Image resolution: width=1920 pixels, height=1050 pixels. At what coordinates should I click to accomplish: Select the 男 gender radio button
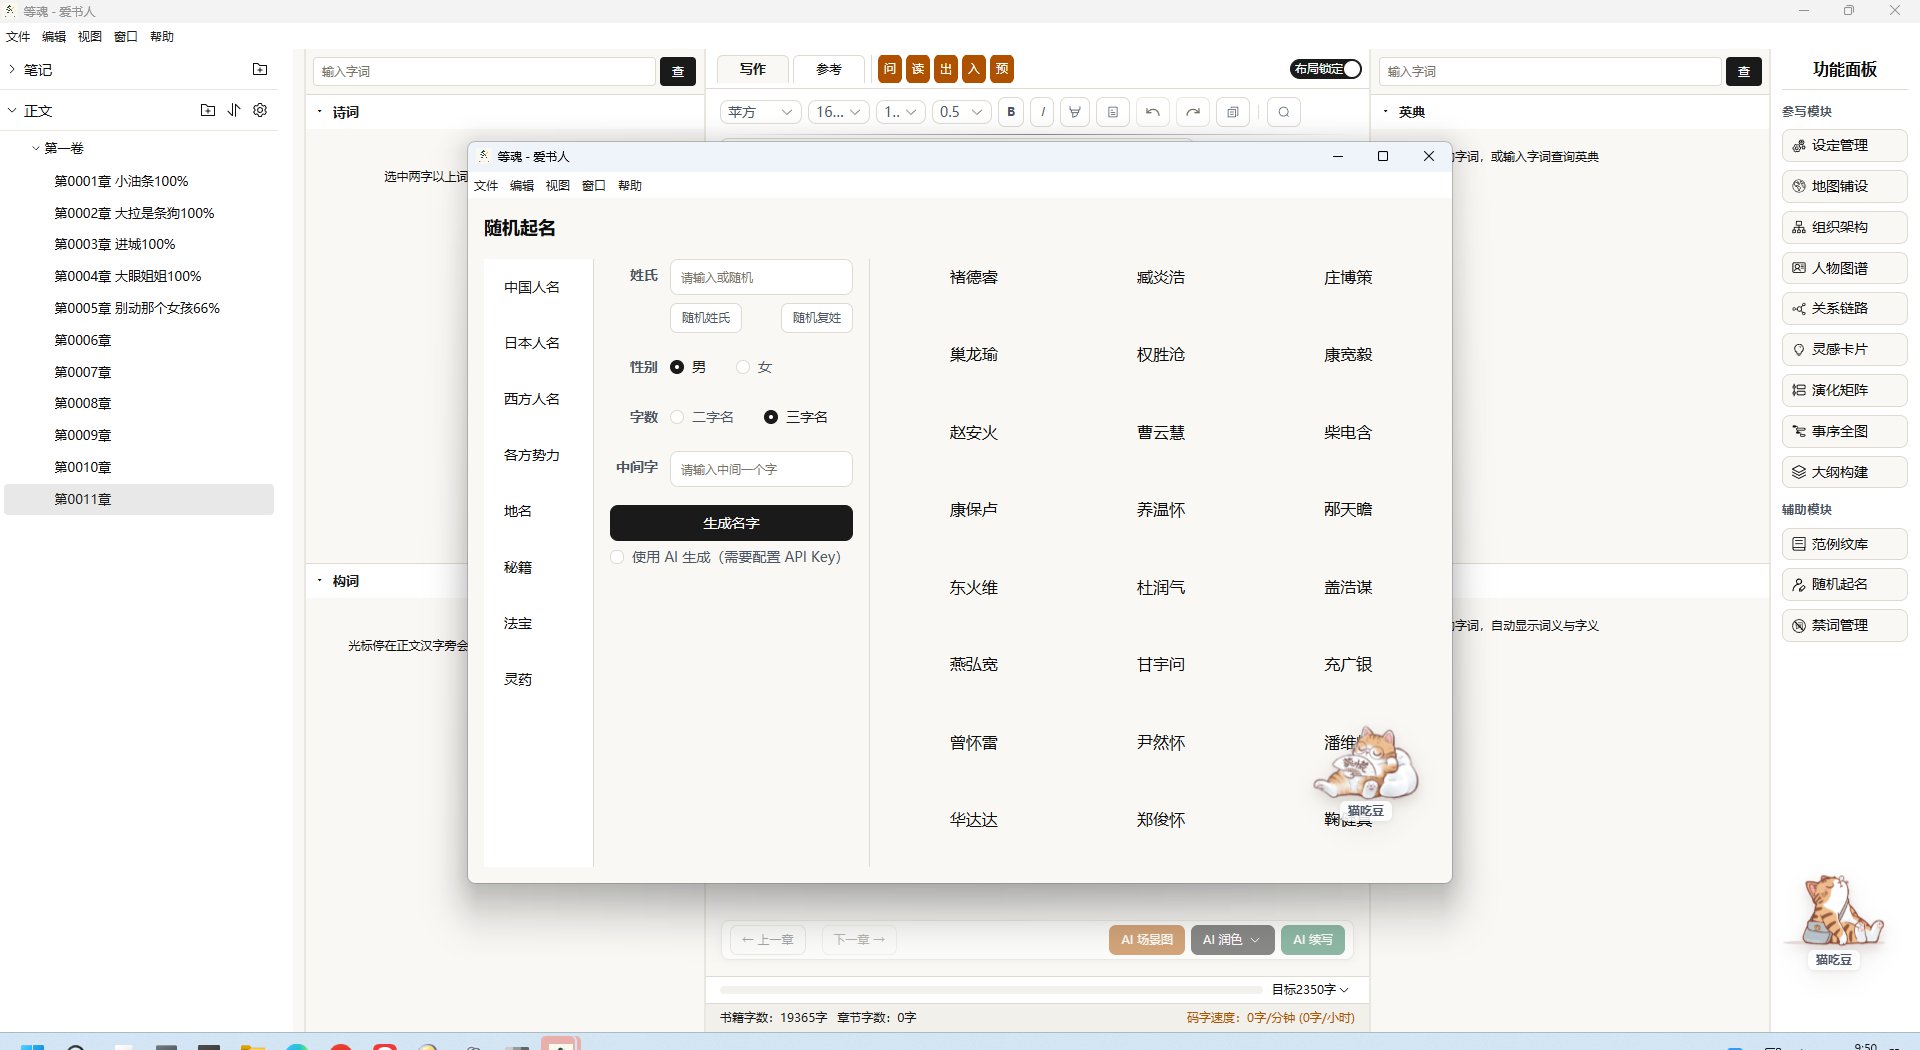677,367
